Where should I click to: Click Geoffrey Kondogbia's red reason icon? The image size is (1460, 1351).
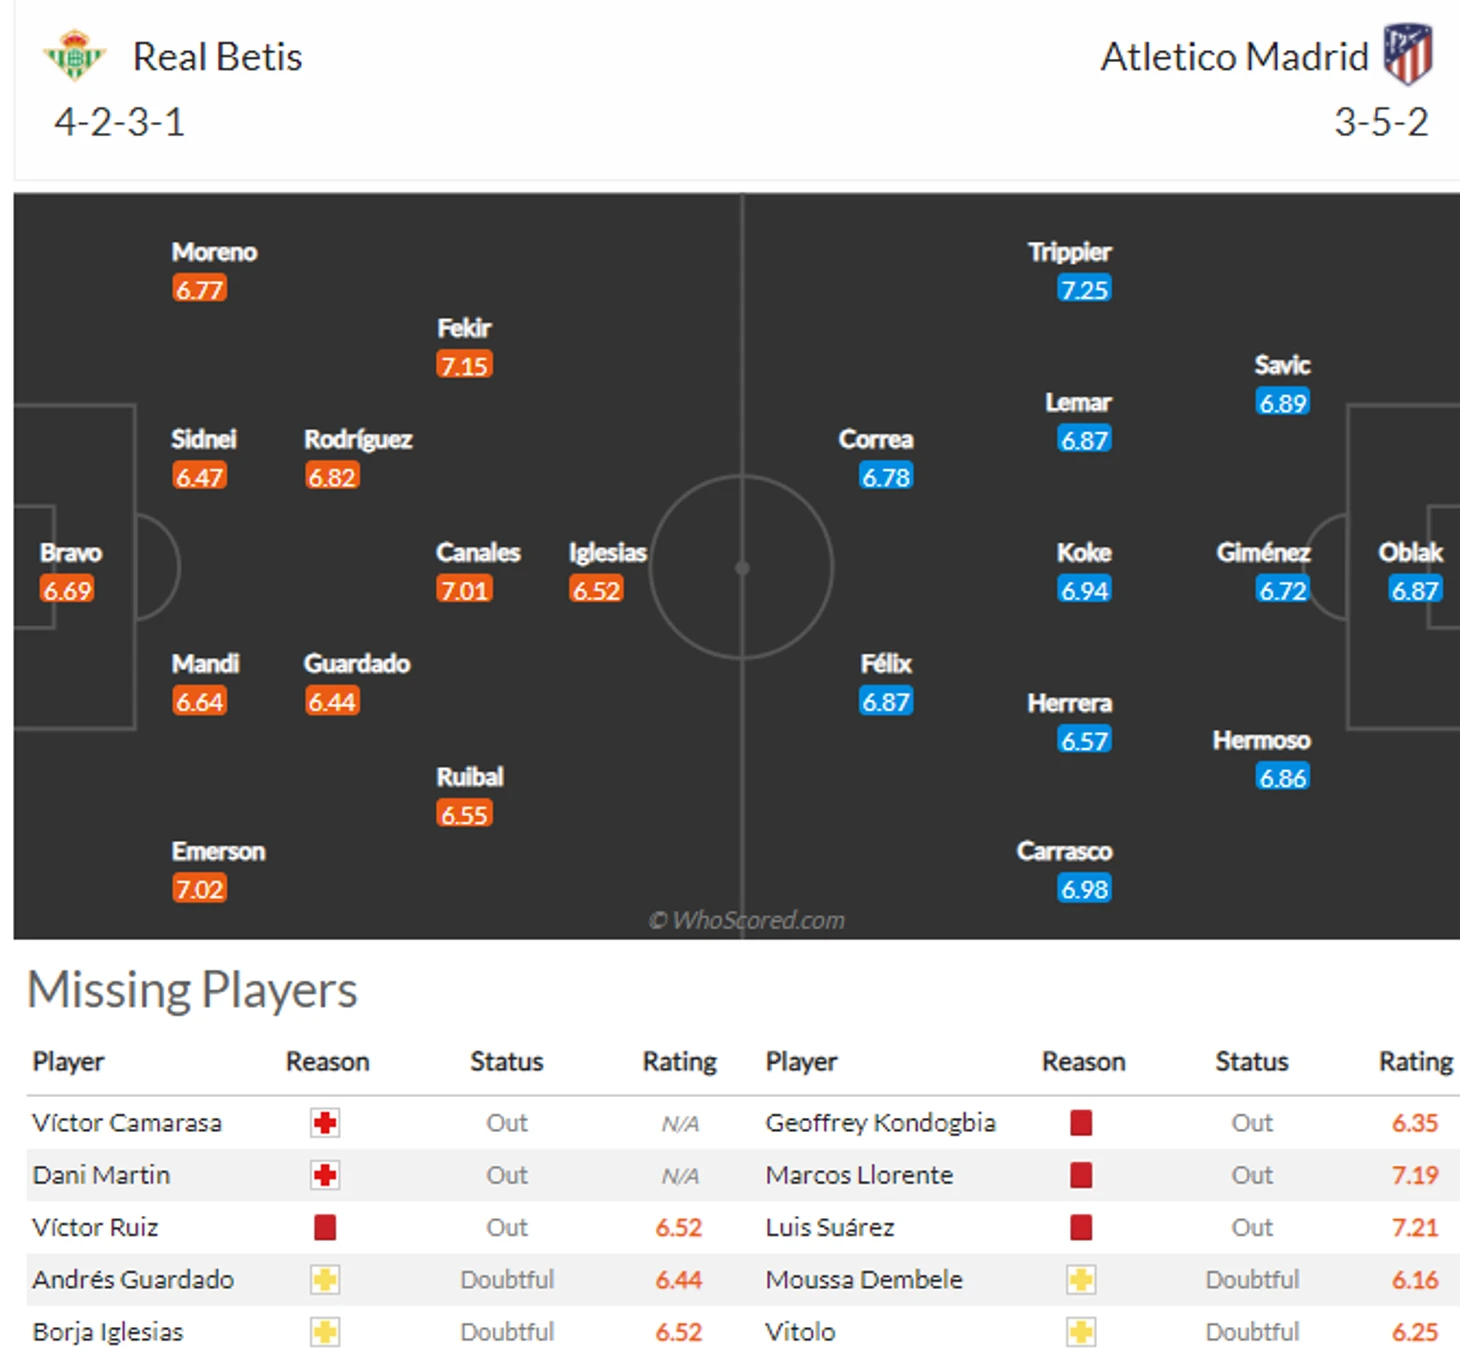[1081, 1123]
